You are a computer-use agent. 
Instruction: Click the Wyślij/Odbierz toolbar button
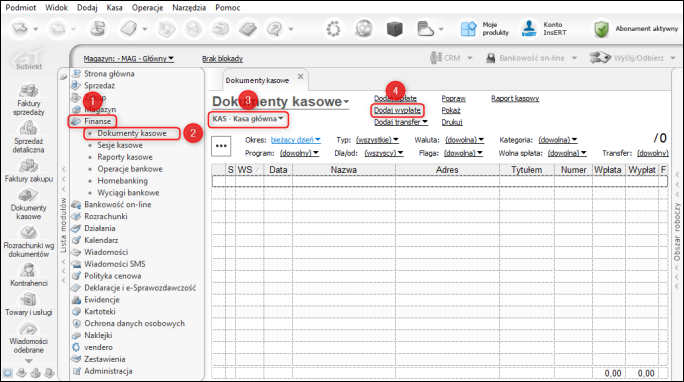(x=633, y=58)
